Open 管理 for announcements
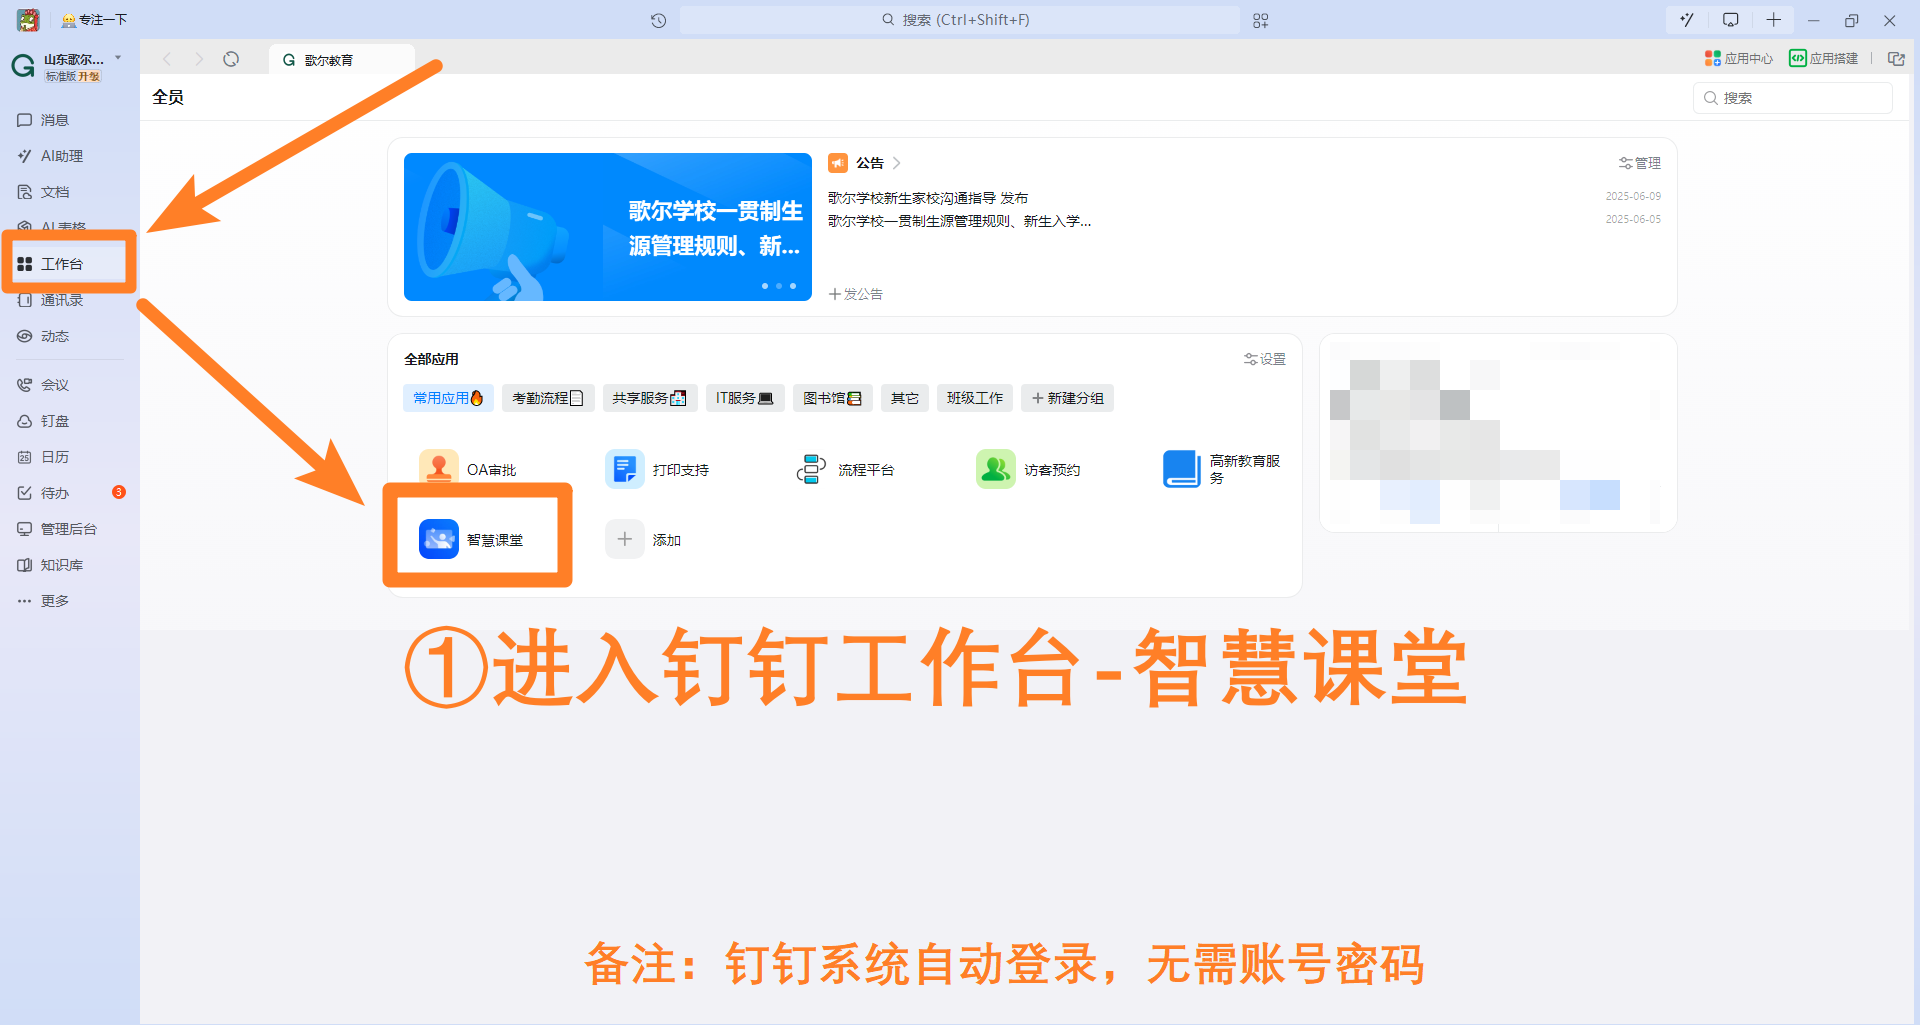 (1640, 163)
